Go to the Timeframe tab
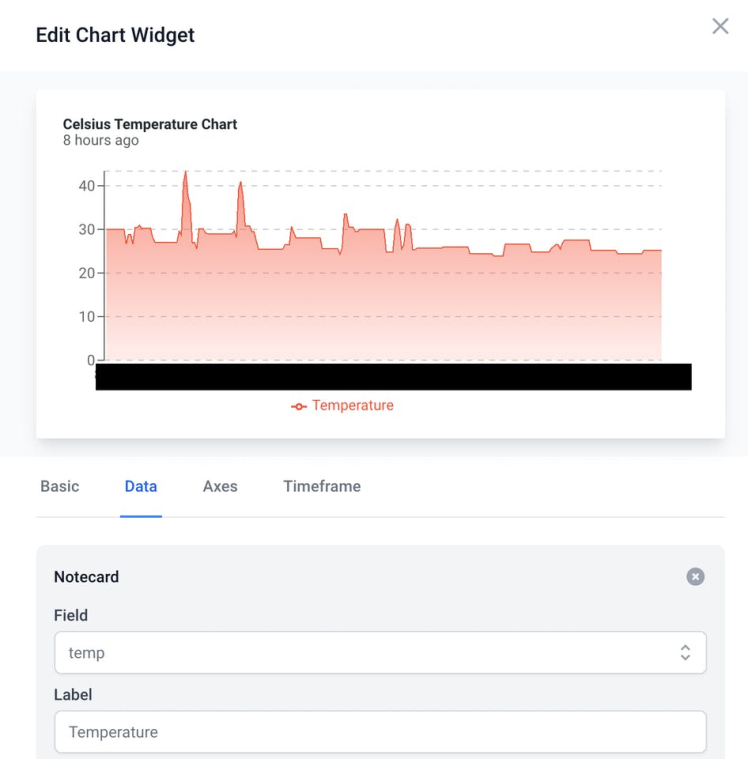Image resolution: width=748 pixels, height=759 pixels. click(322, 487)
